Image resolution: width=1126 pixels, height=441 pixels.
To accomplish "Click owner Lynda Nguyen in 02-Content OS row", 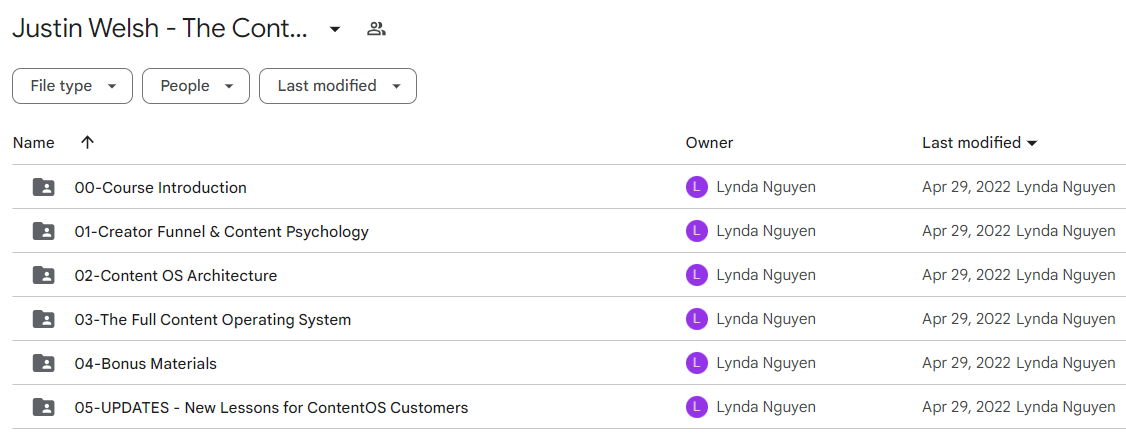I will point(766,276).
